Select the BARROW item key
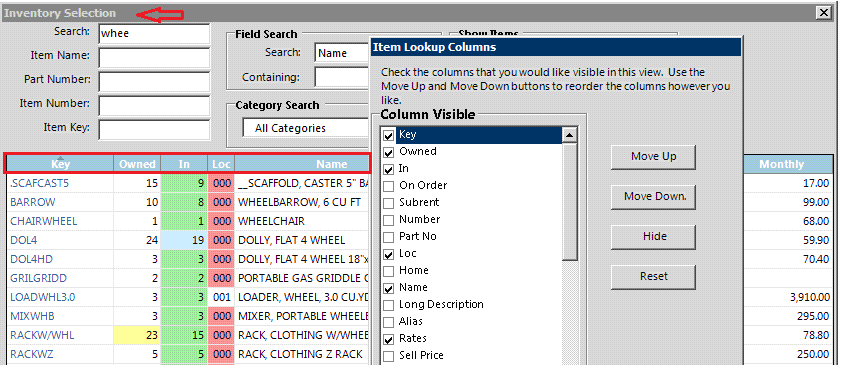Viewport: 841px width, 367px height. click(33, 202)
